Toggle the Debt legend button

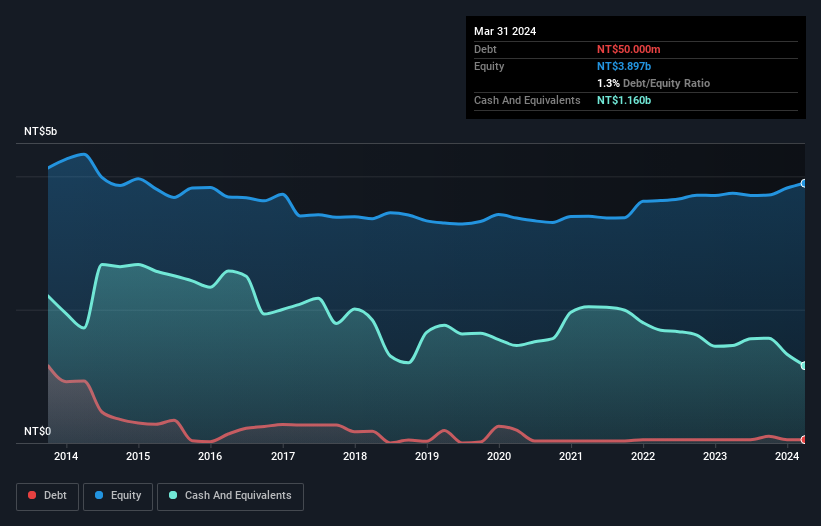[48, 496]
